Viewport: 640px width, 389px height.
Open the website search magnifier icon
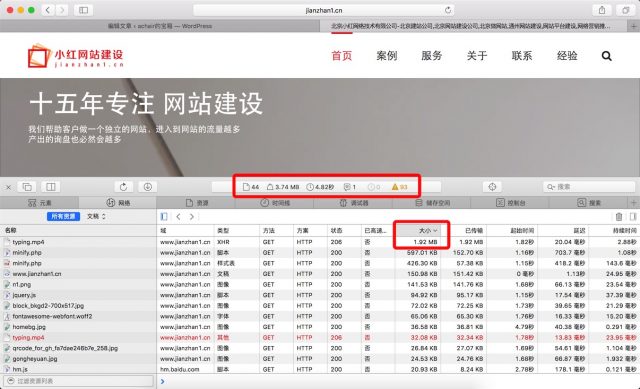pyautogui.click(x=607, y=56)
